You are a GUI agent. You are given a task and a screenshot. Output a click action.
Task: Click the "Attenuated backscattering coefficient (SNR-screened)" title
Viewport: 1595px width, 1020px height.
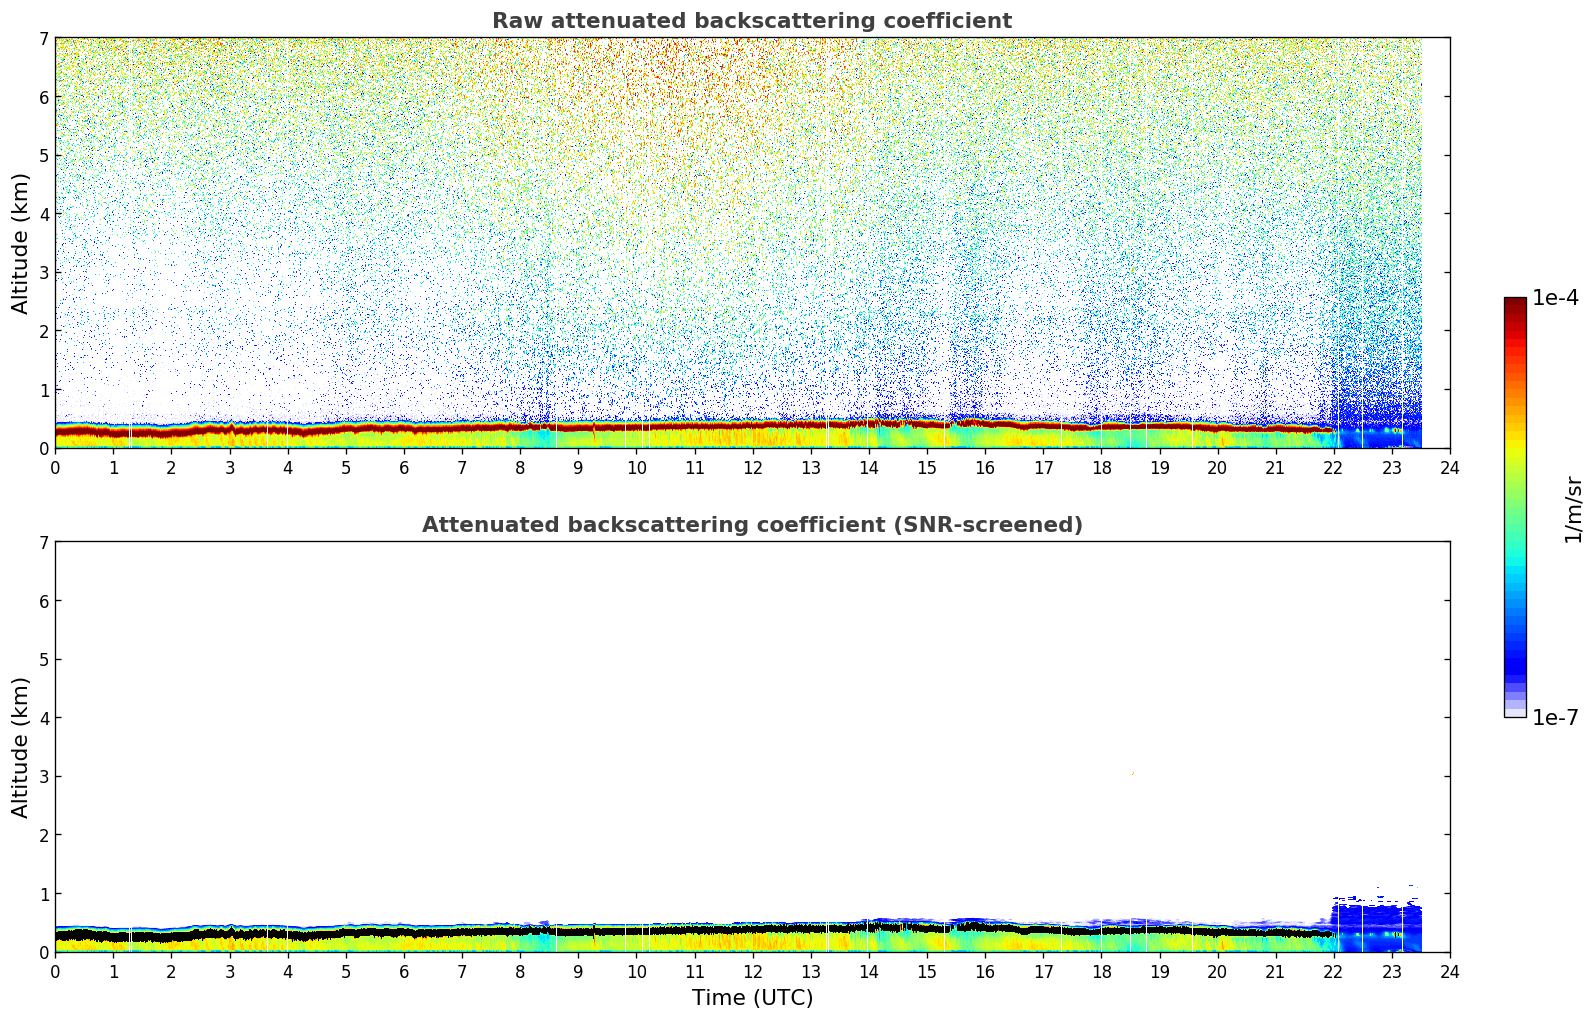(752, 525)
